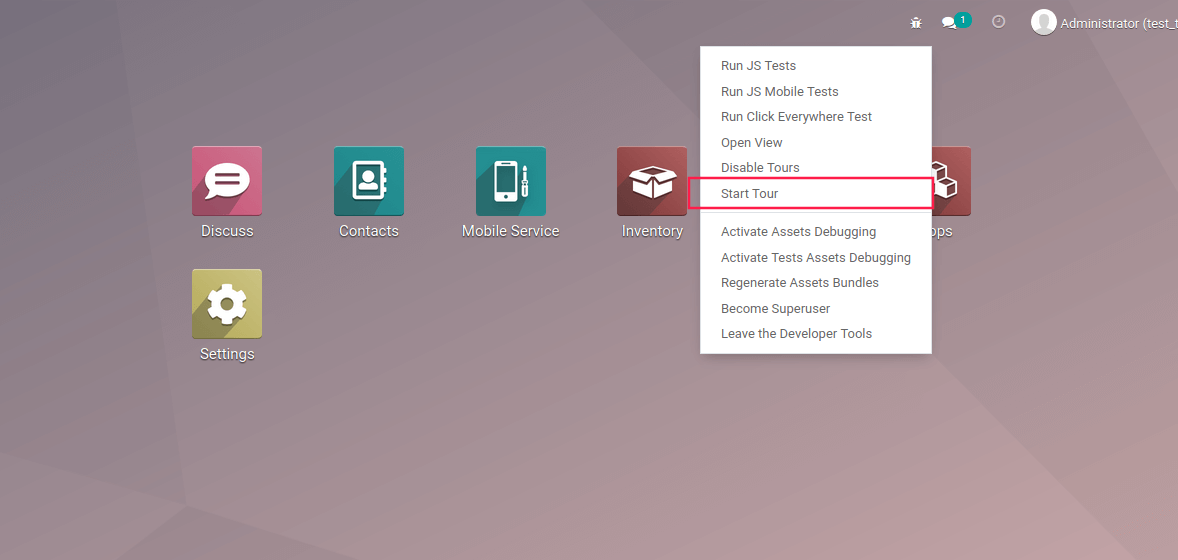Open the Settings gear app icon
The image size is (1178, 560).
click(x=227, y=304)
